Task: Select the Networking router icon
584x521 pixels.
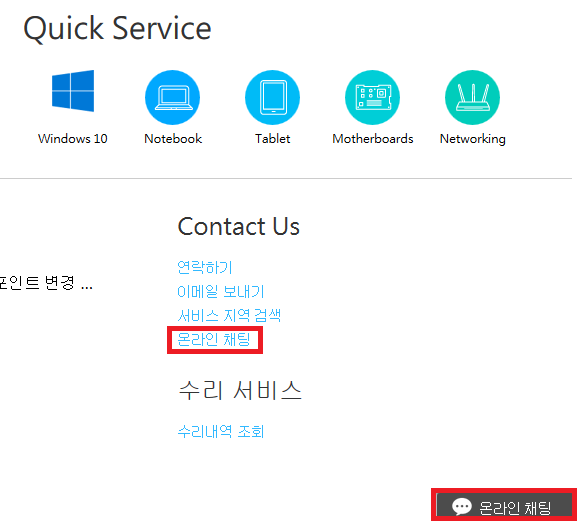Action: [x=472, y=98]
